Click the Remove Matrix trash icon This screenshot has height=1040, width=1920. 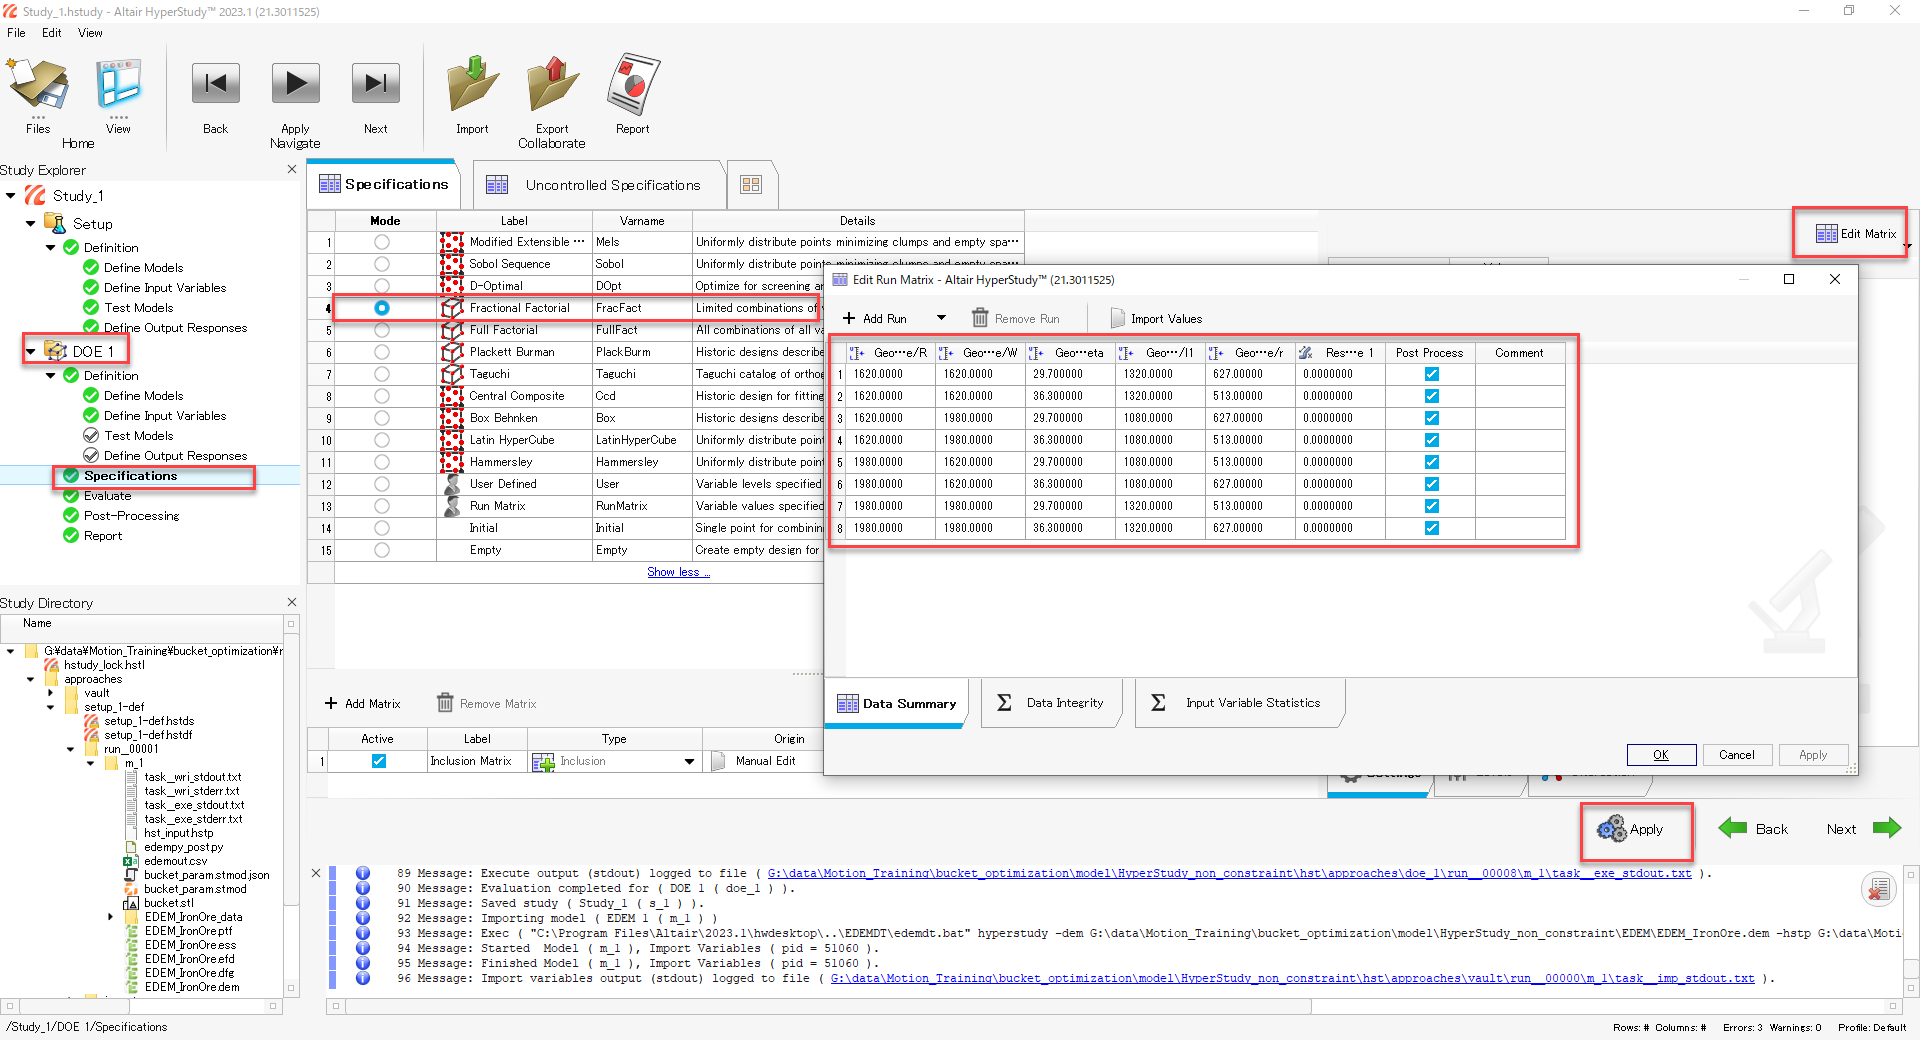click(x=445, y=704)
